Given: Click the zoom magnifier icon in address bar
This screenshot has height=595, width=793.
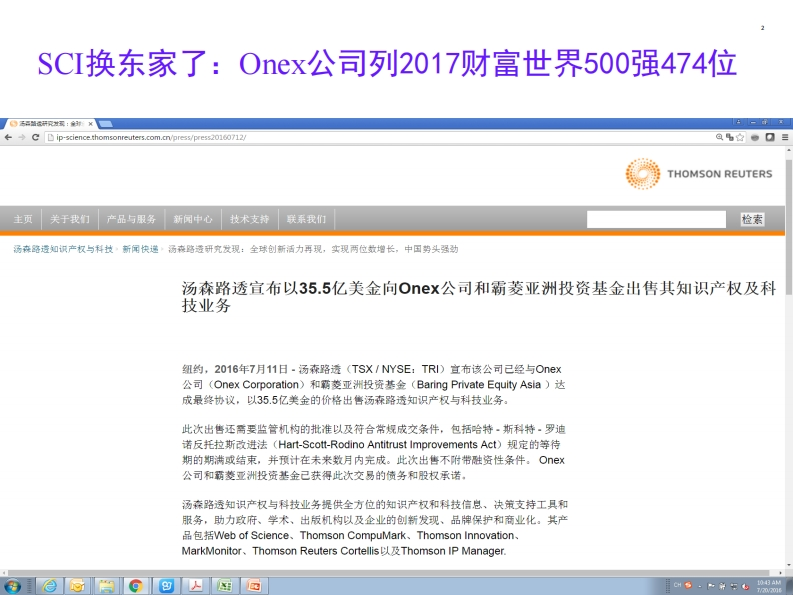Looking at the screenshot, I should pyautogui.click(x=719, y=137).
